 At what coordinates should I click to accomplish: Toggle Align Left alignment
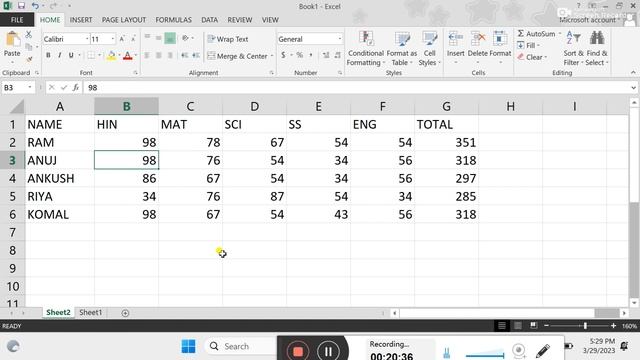pos(147,55)
